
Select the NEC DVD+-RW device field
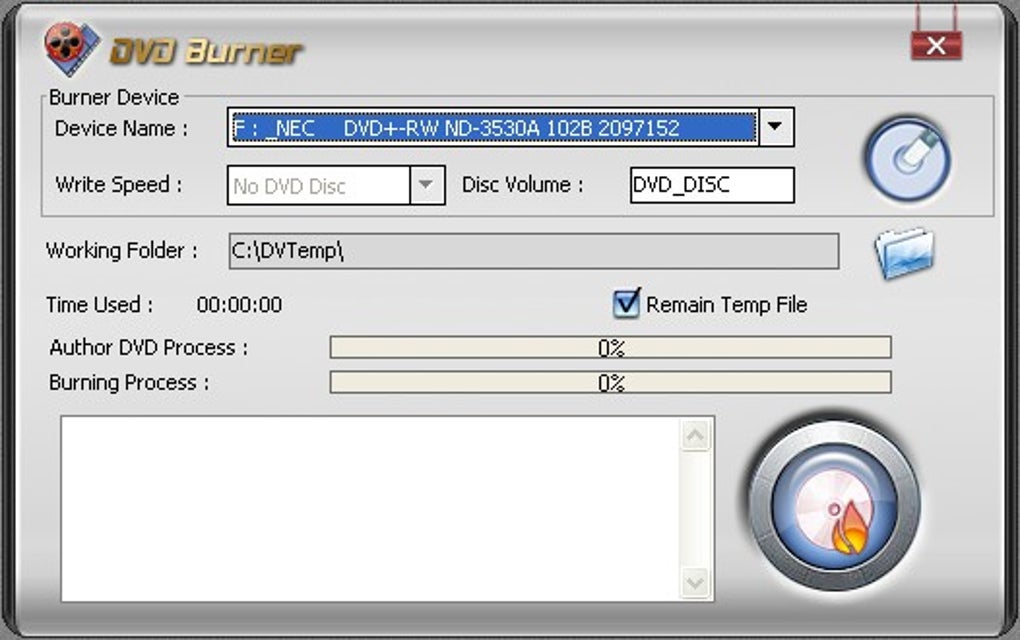(493, 127)
